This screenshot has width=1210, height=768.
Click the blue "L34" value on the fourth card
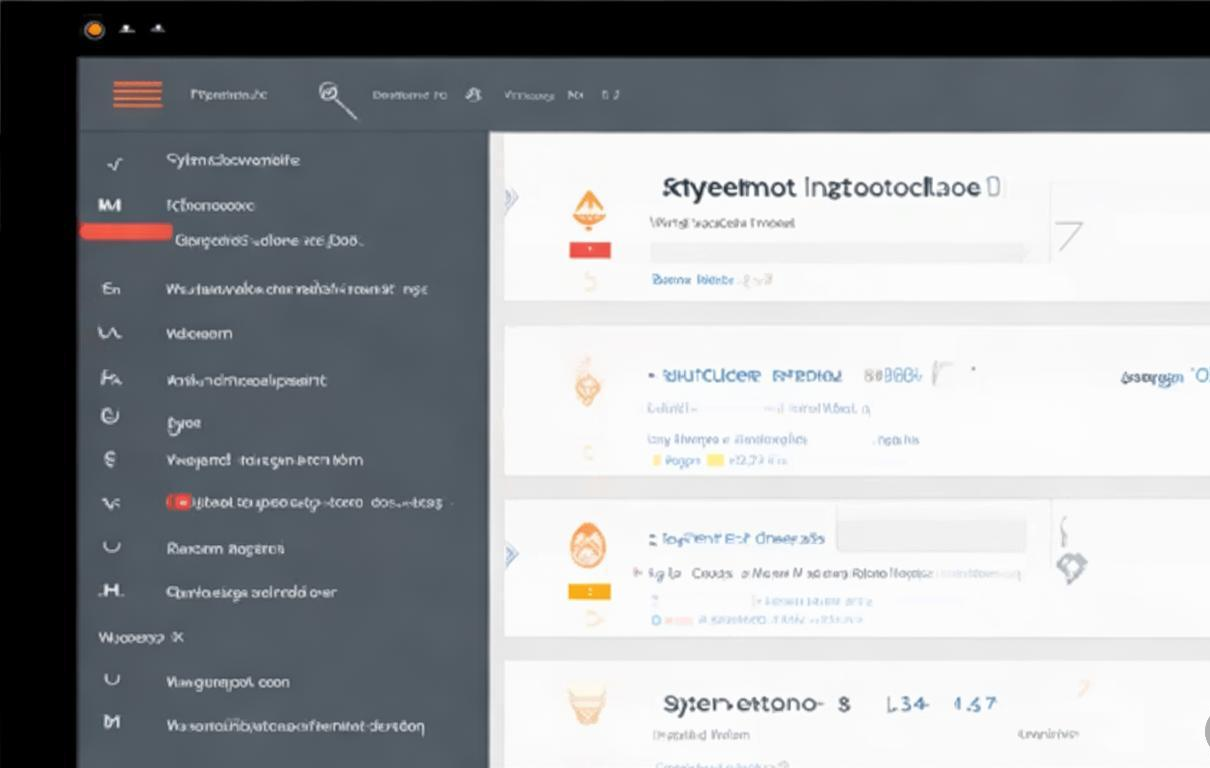pos(907,704)
